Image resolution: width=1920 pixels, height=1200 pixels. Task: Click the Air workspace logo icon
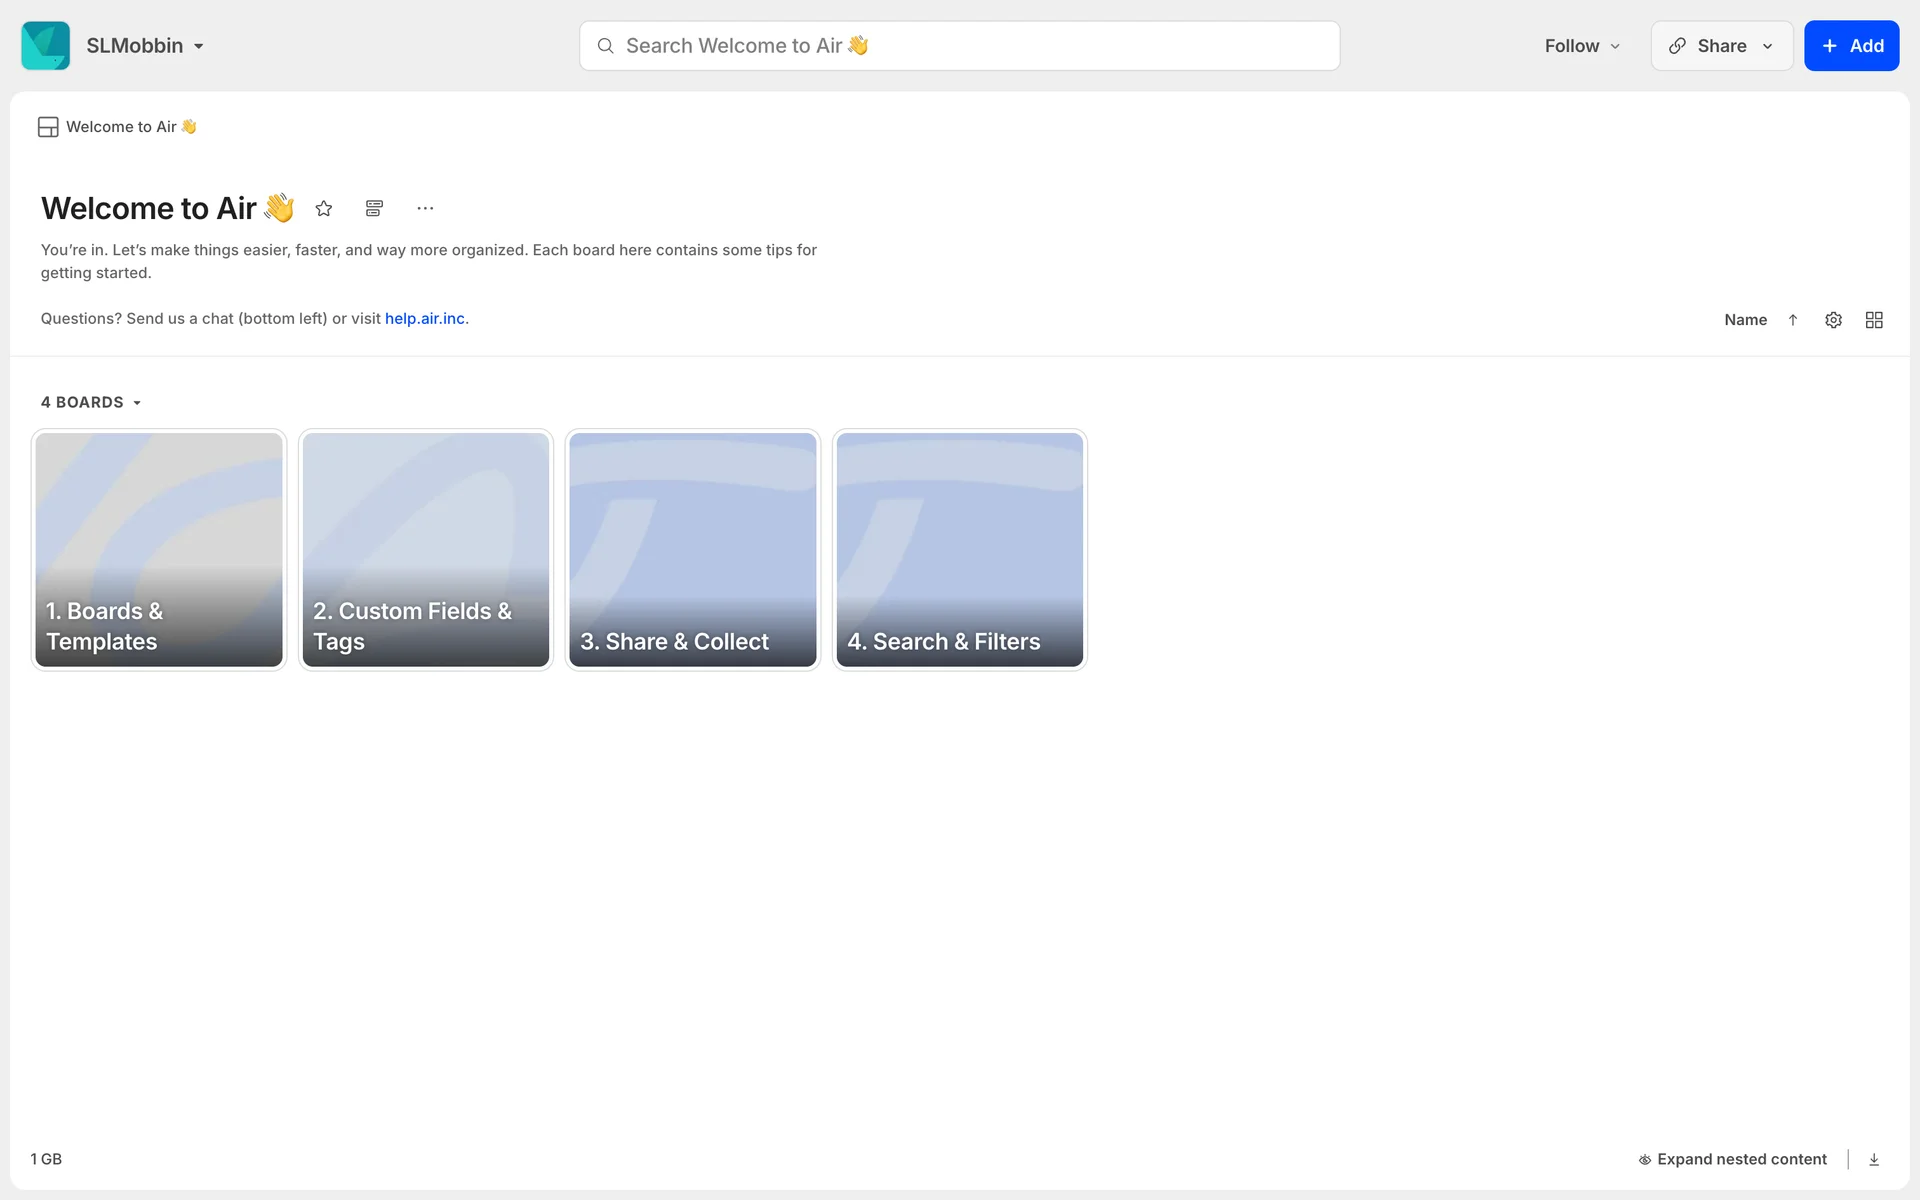click(x=45, y=46)
